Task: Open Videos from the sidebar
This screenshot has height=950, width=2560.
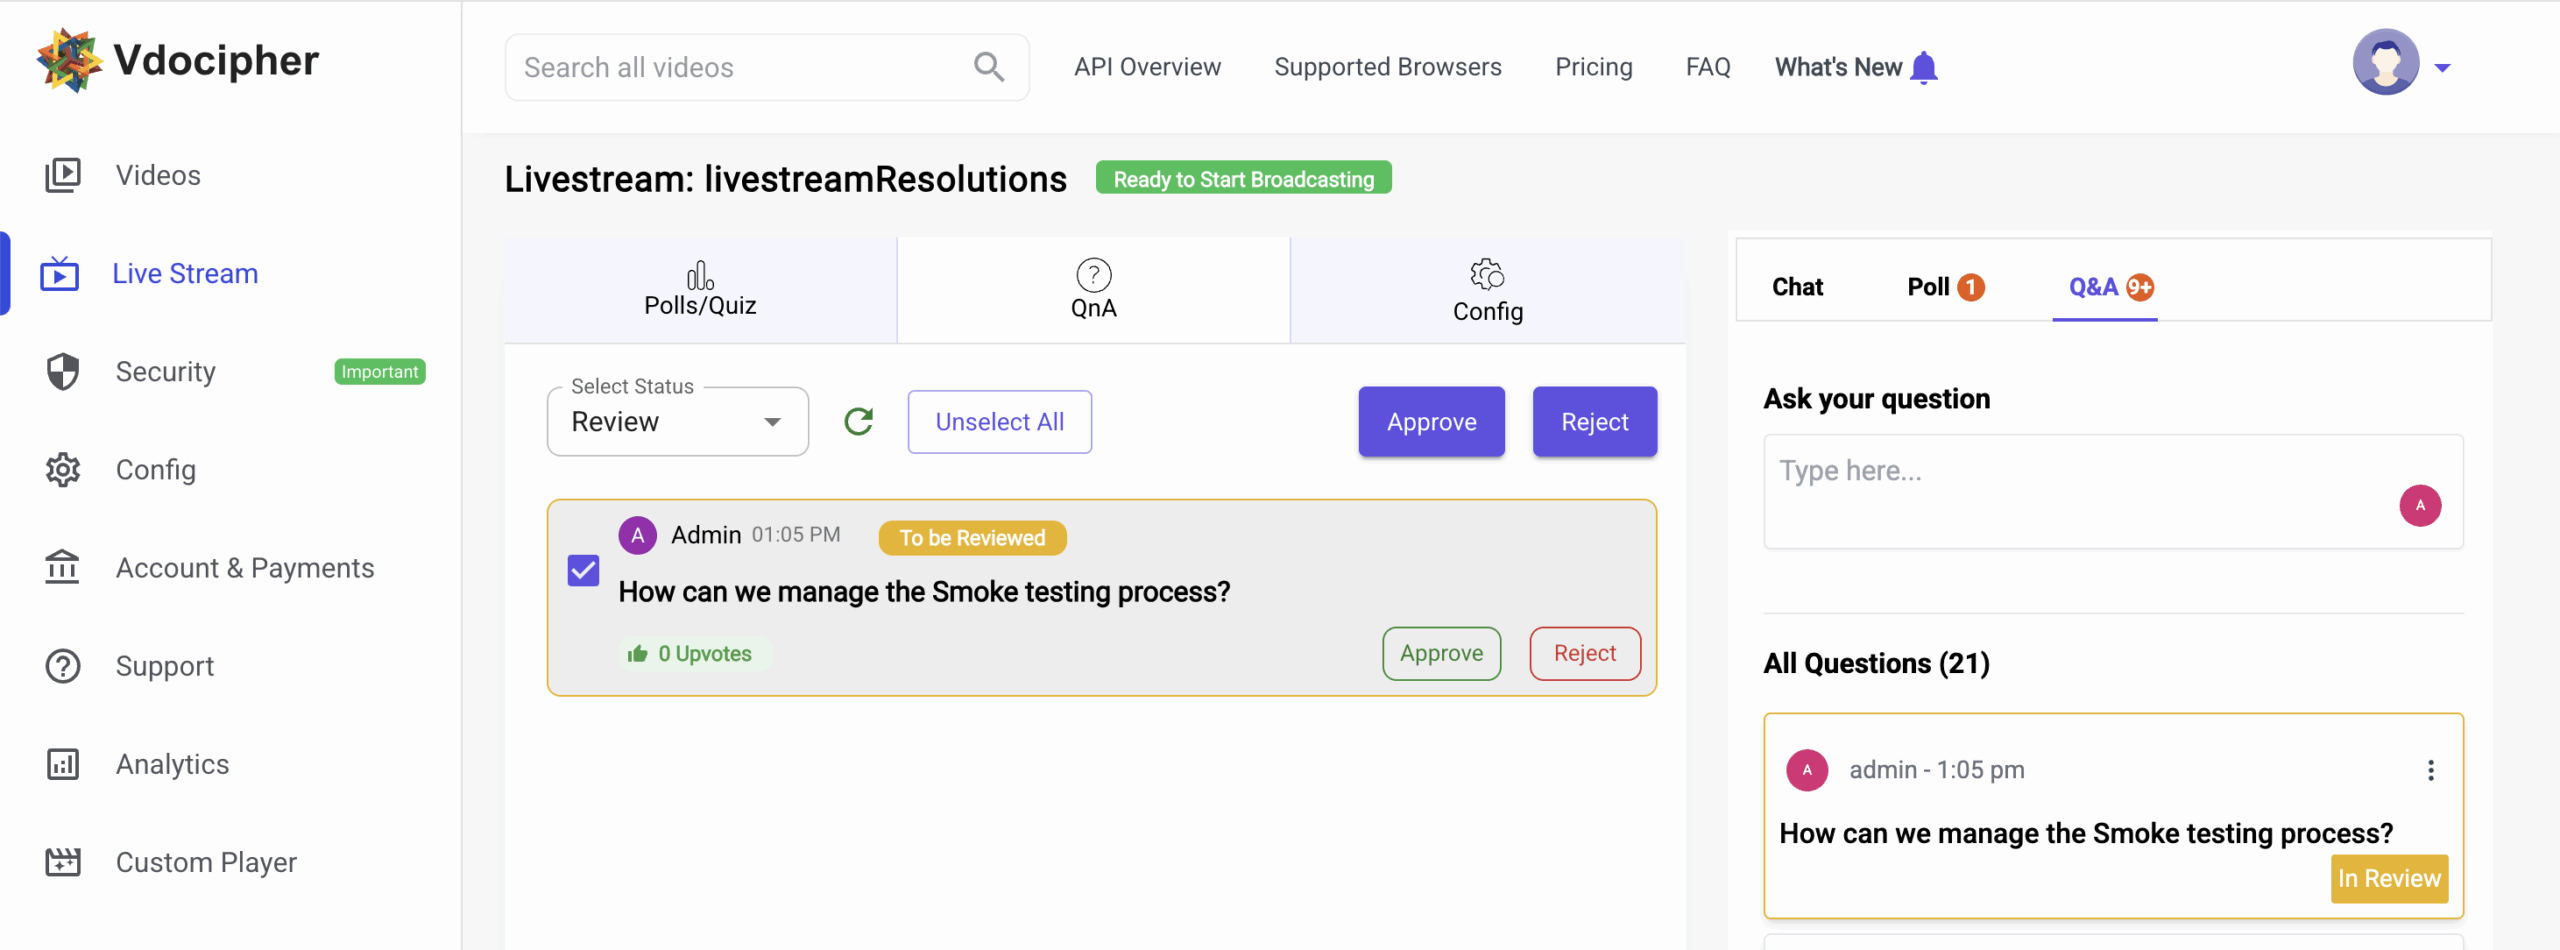Action: pyautogui.click(x=157, y=175)
